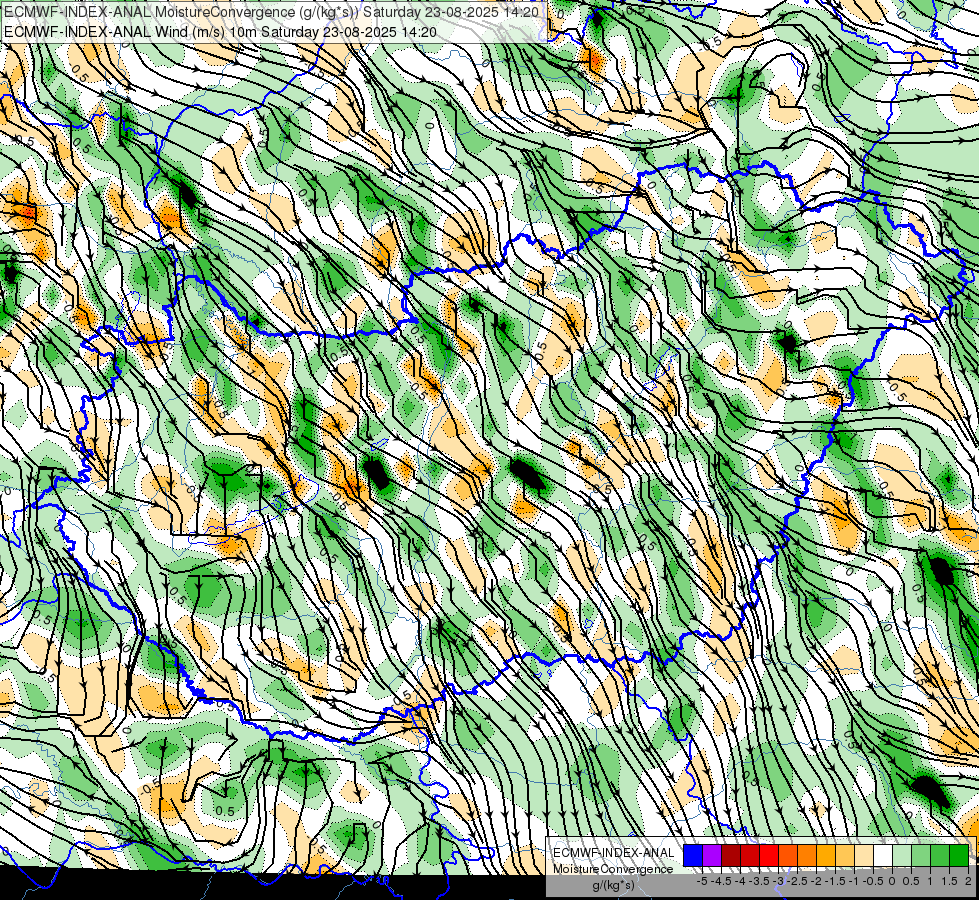Viewport: 979px width, 900px height.
Task: Select the green swatch between 0.5 and 1
Action: (921, 856)
